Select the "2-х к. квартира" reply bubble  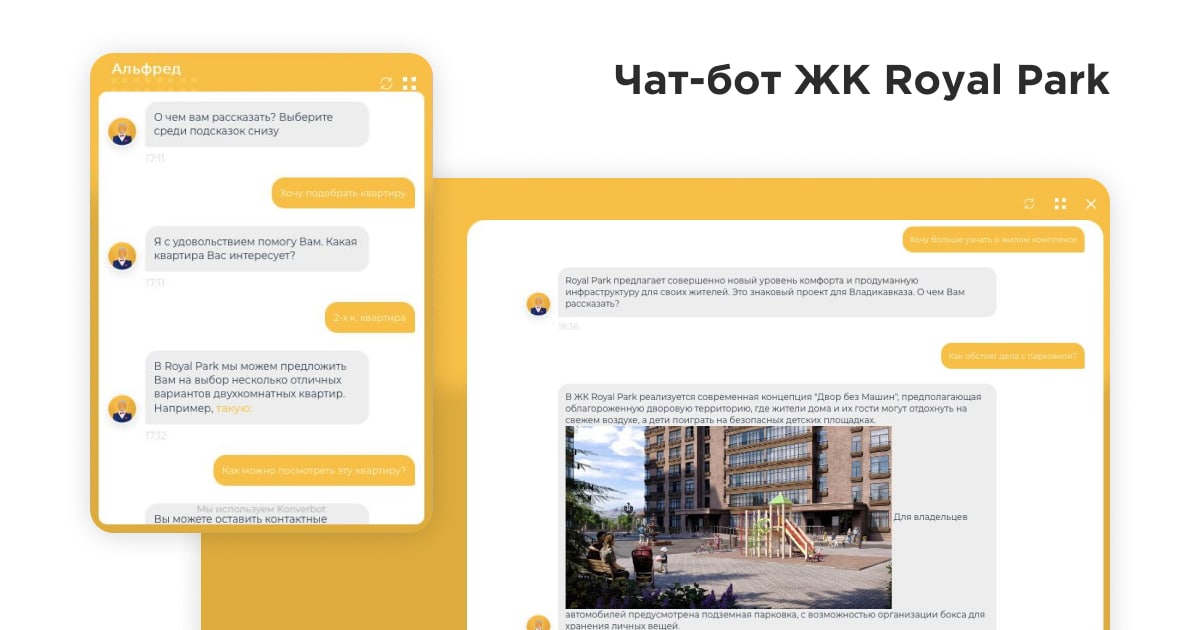pyautogui.click(x=370, y=318)
